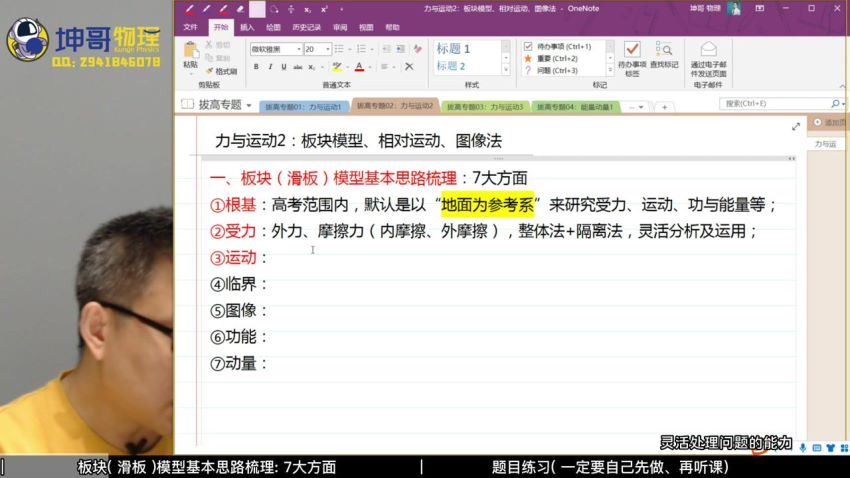Toggle the To Do tag checkbox (Ctrl+1)
This screenshot has width=850, height=478.
point(529,46)
